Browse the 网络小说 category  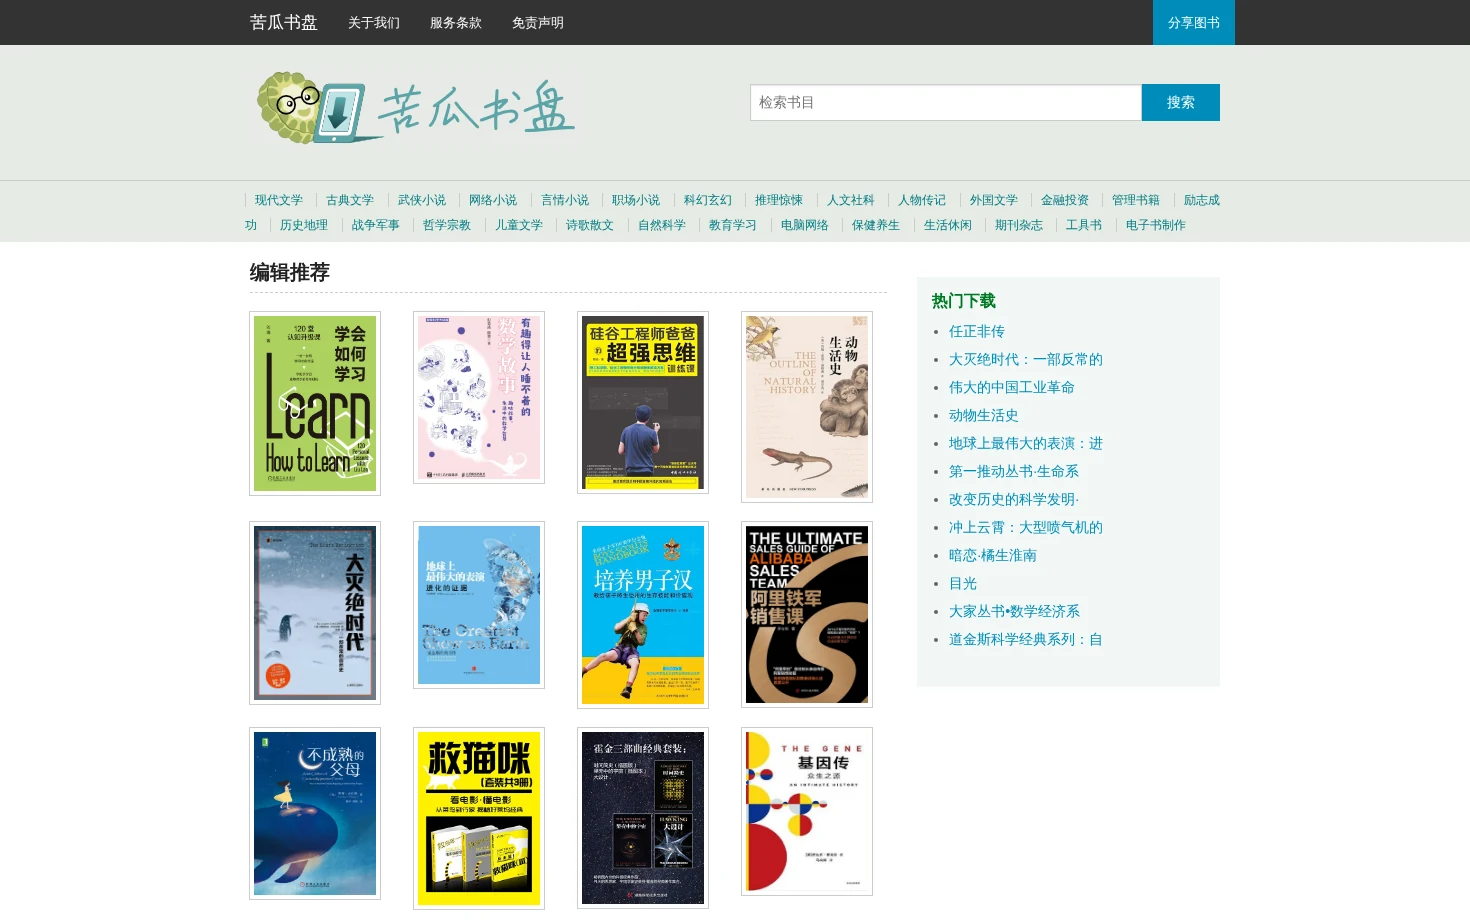click(493, 200)
